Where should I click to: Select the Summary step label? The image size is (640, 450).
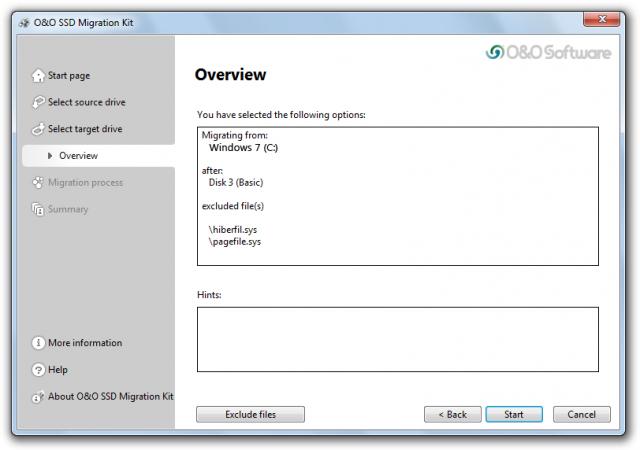click(68, 209)
